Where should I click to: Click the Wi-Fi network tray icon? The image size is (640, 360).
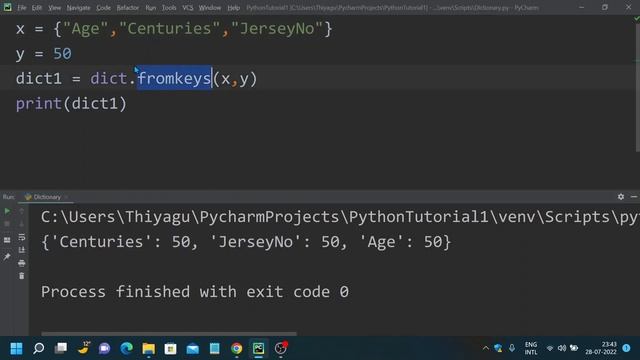(x=550, y=348)
